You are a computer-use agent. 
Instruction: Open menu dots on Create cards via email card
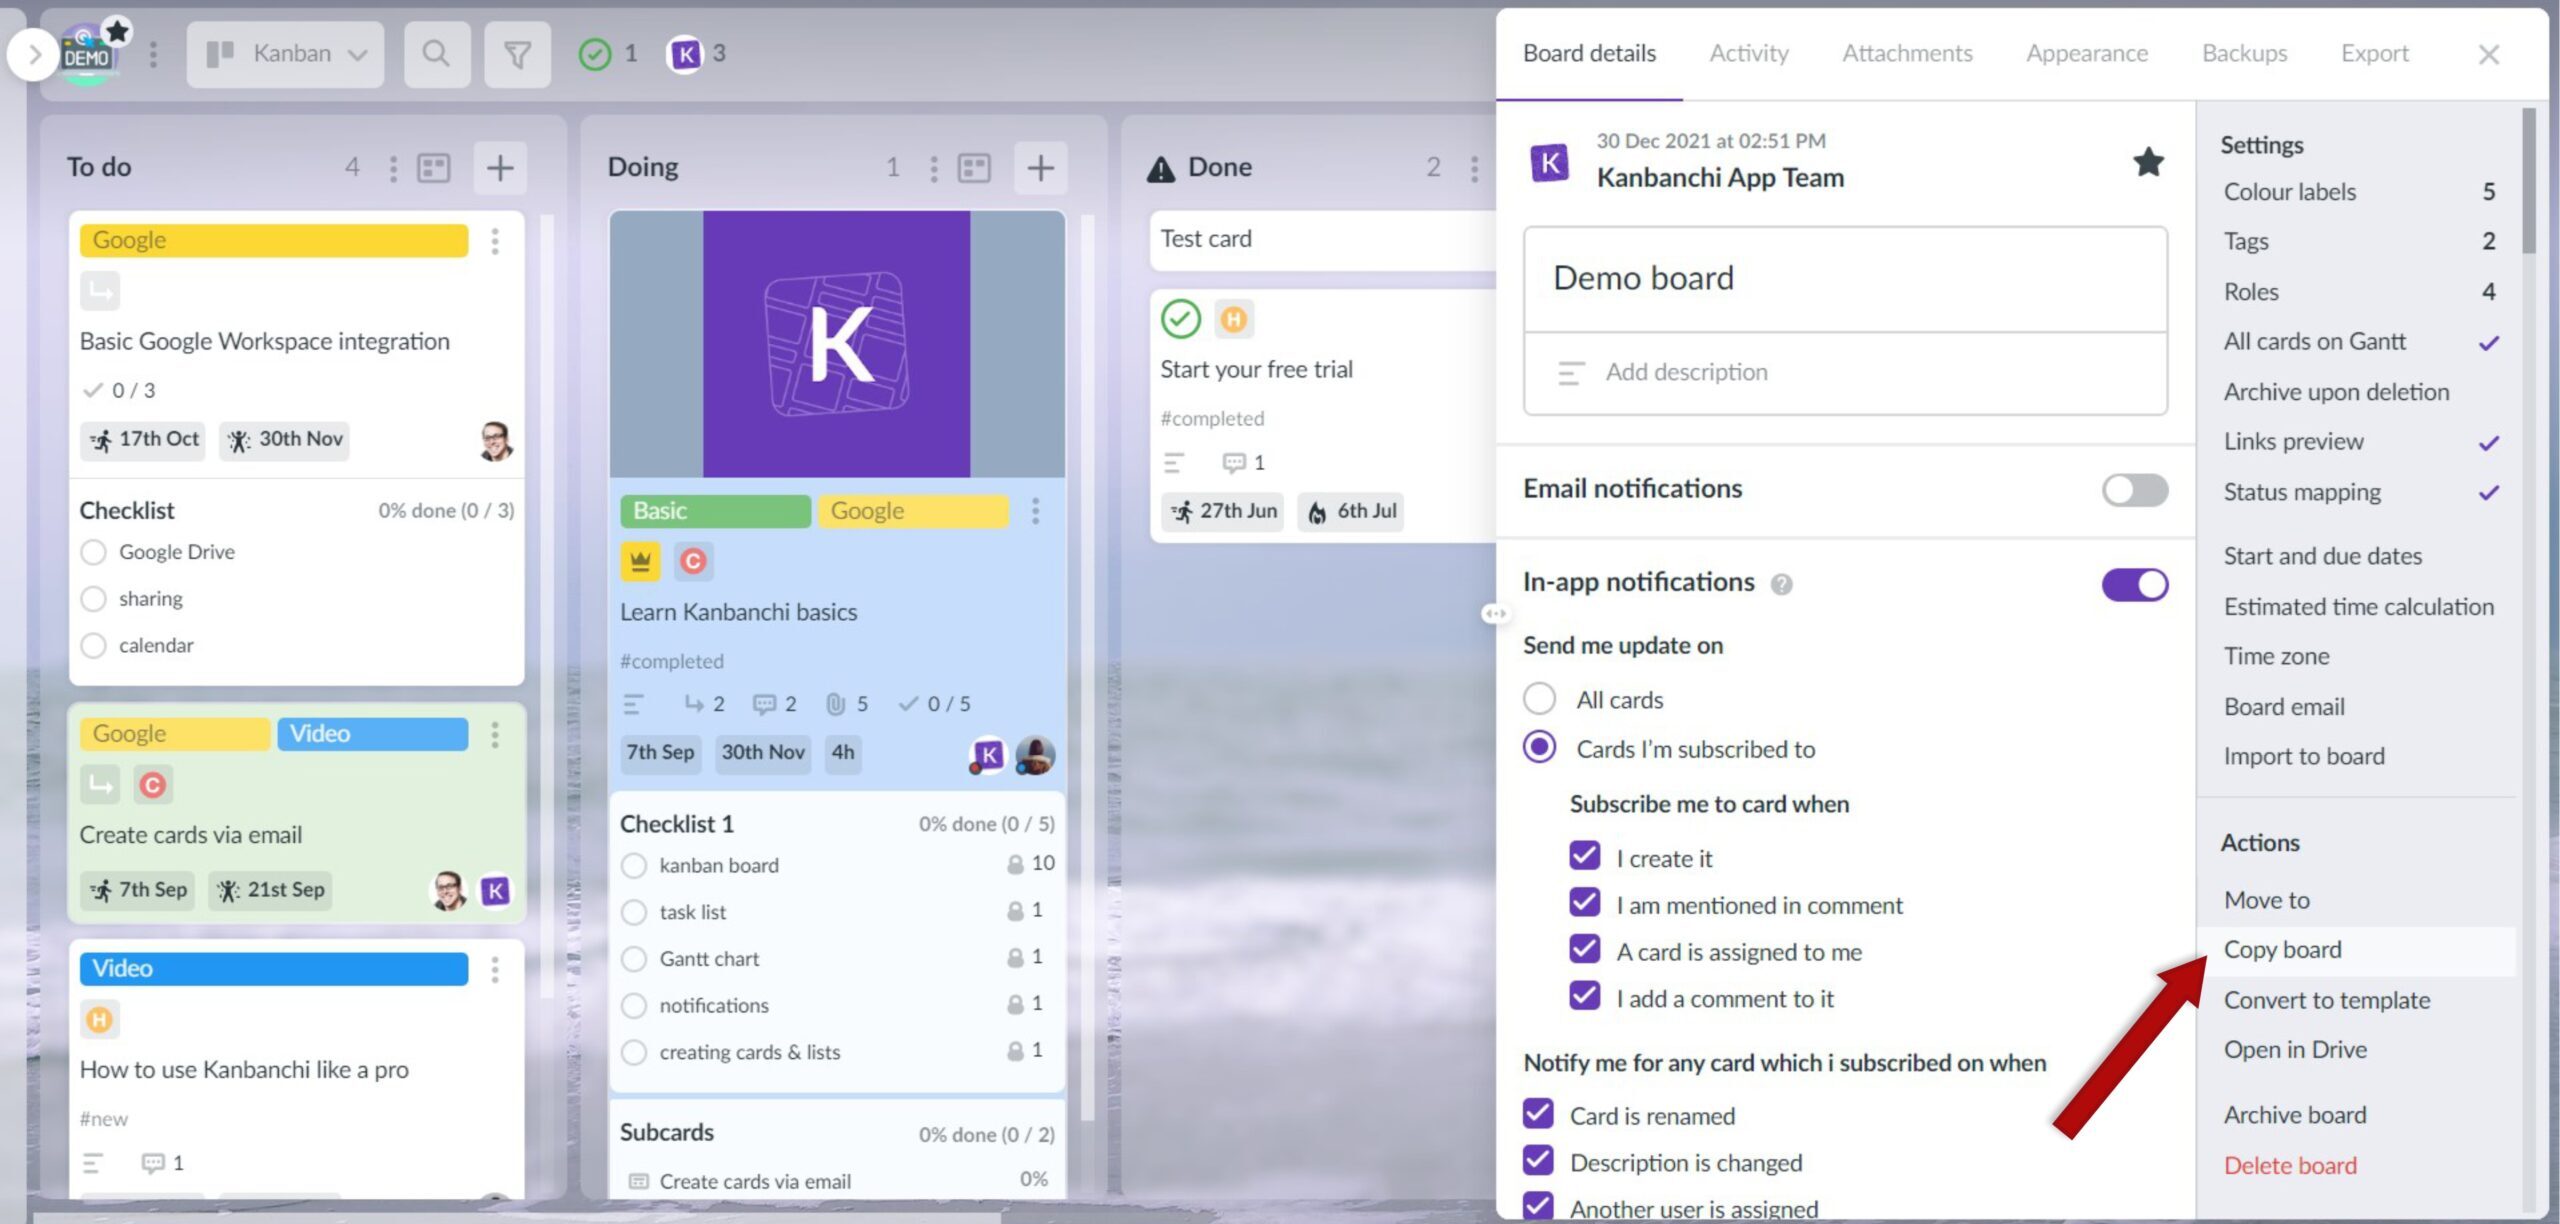pyautogui.click(x=495, y=735)
